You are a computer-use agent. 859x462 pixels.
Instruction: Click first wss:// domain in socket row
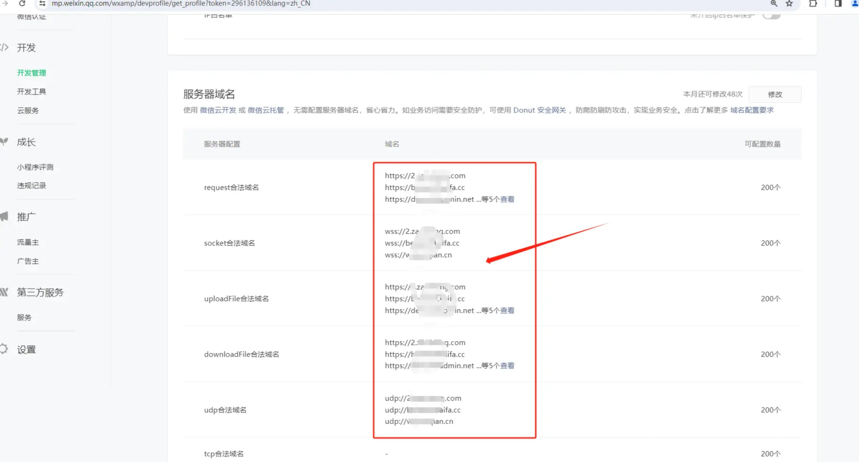422,231
